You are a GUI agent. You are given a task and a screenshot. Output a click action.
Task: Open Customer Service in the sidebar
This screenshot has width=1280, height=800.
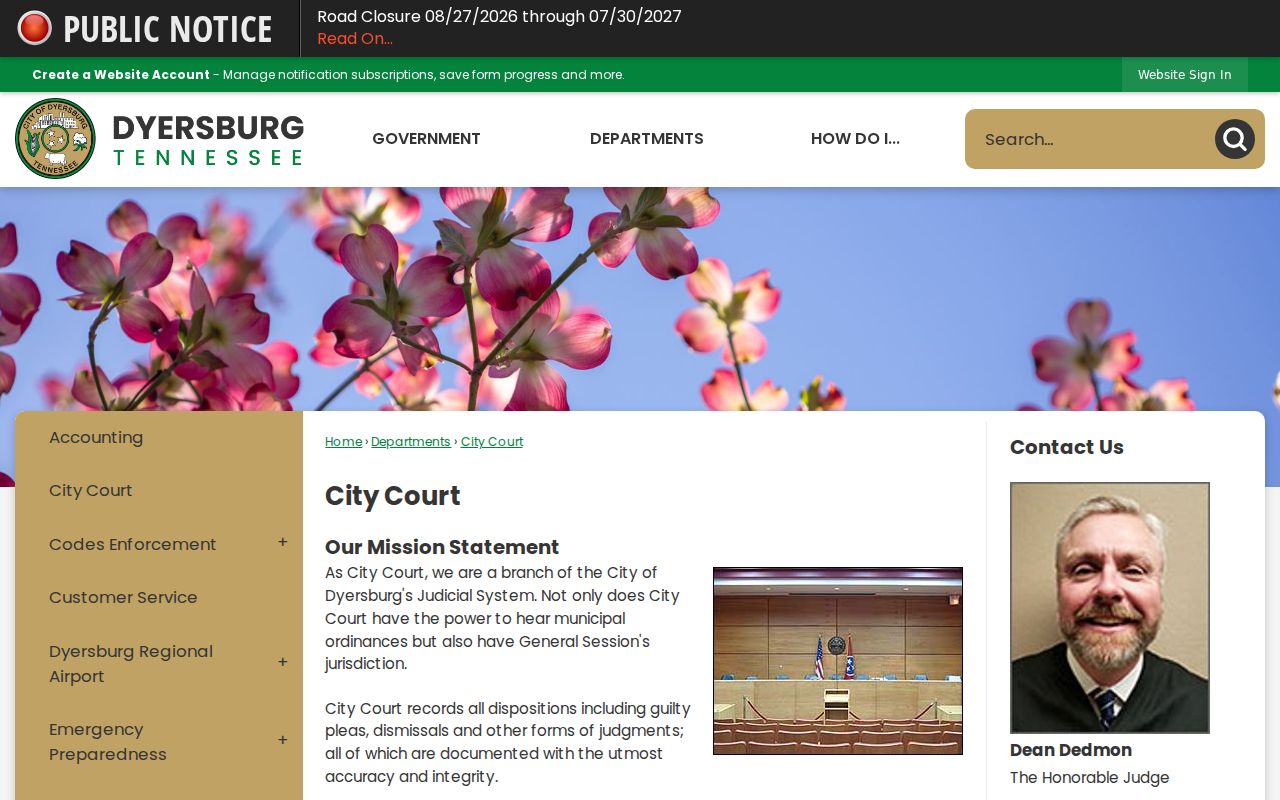click(123, 598)
